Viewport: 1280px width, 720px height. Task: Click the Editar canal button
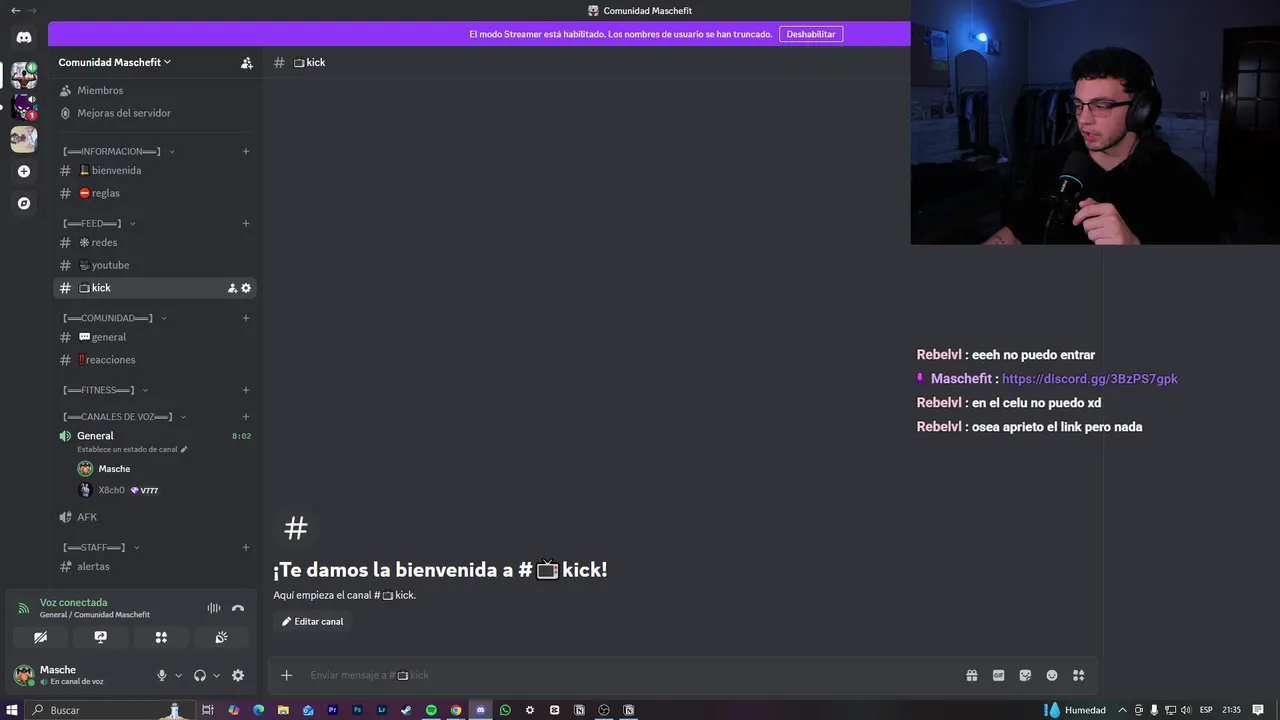coord(313,621)
